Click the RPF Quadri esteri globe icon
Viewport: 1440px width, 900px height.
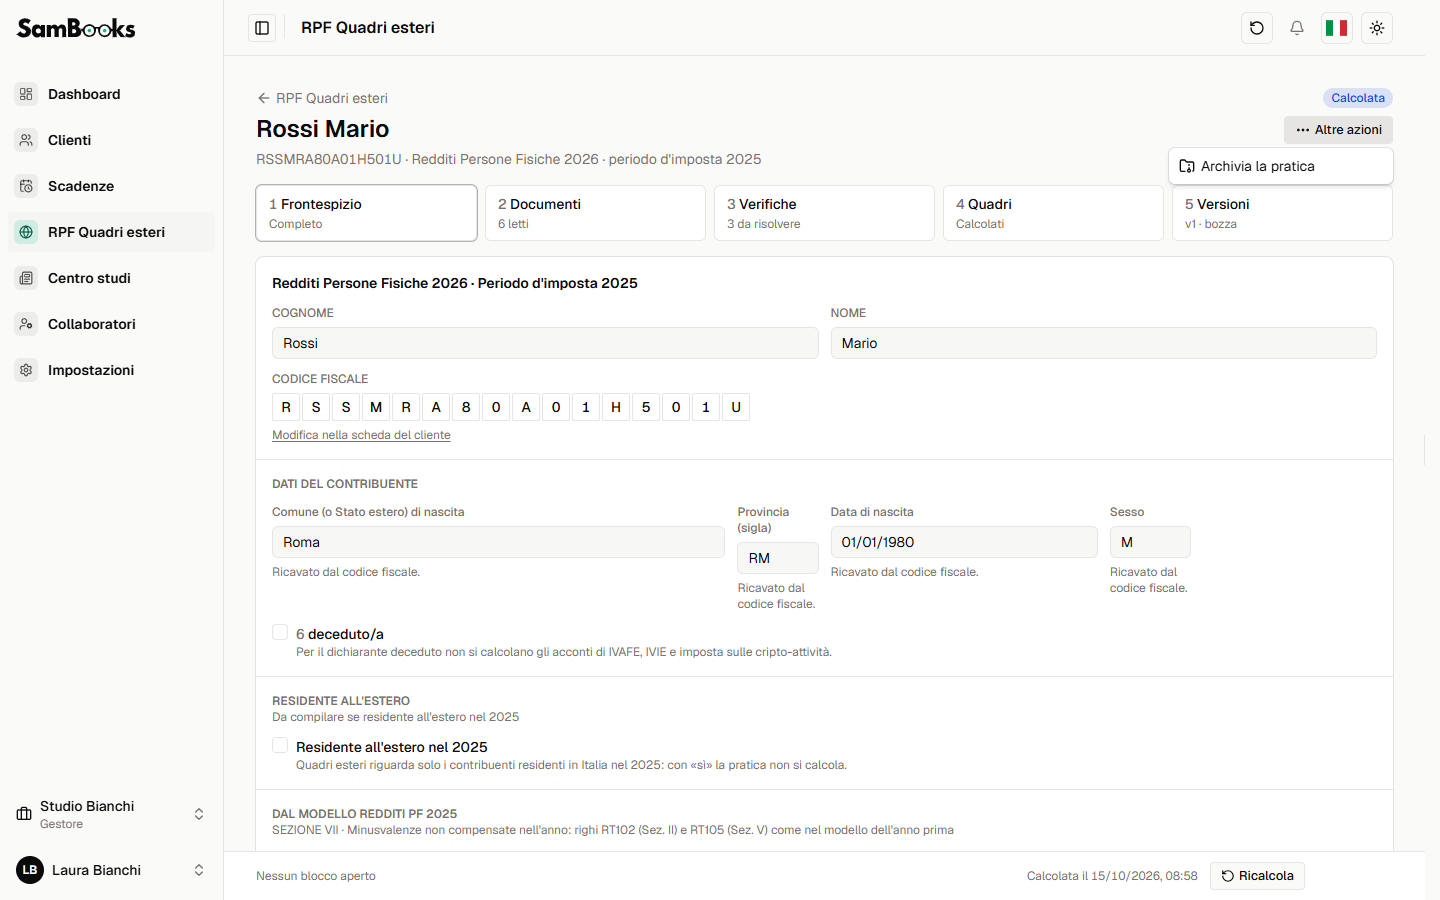click(26, 232)
